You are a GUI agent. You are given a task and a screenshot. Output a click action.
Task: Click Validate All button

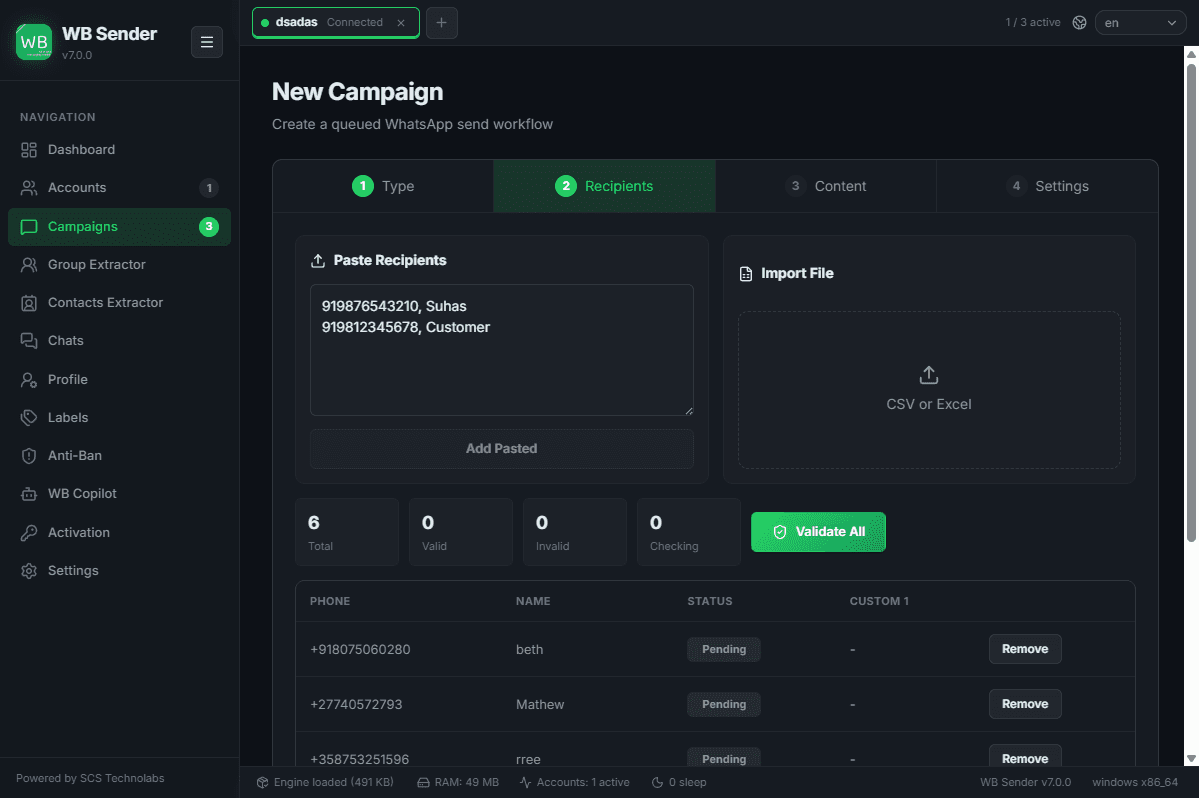818,532
